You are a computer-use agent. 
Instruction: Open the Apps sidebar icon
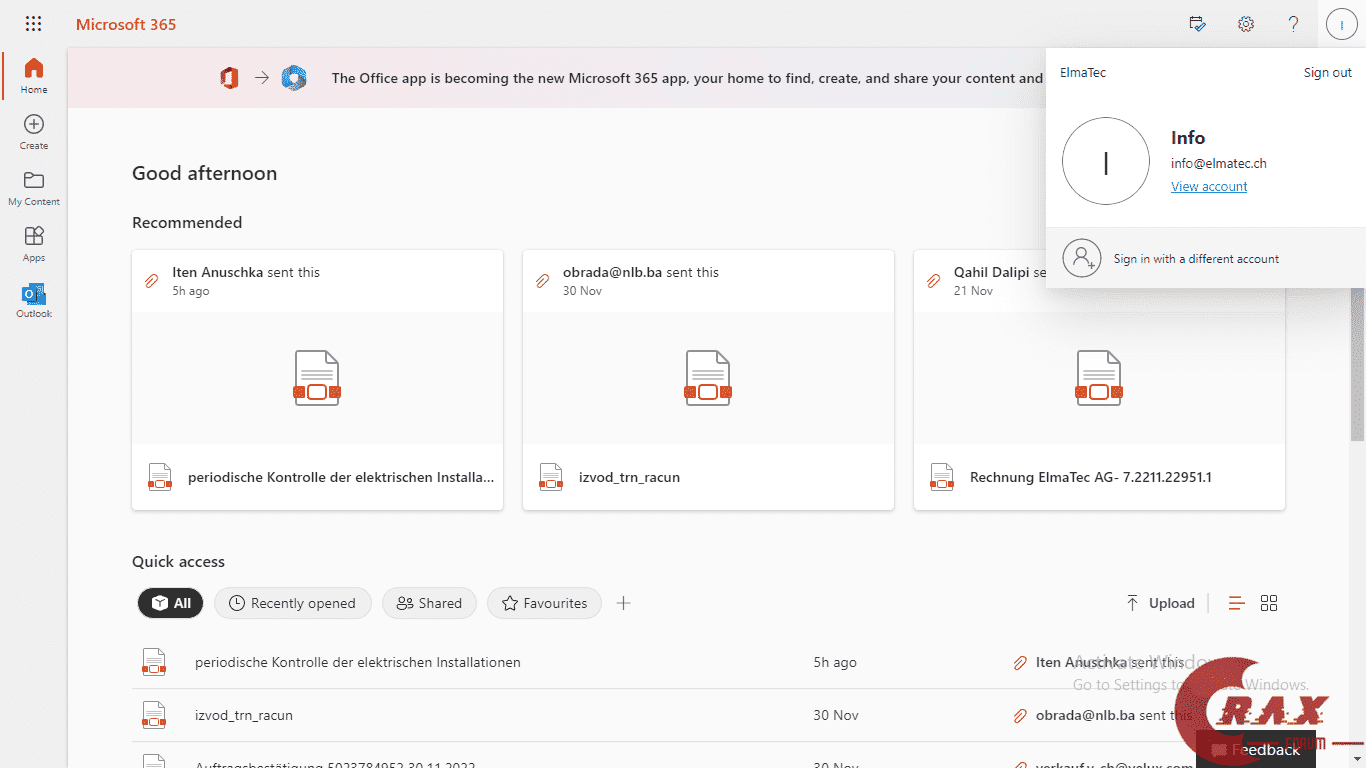pos(34,244)
